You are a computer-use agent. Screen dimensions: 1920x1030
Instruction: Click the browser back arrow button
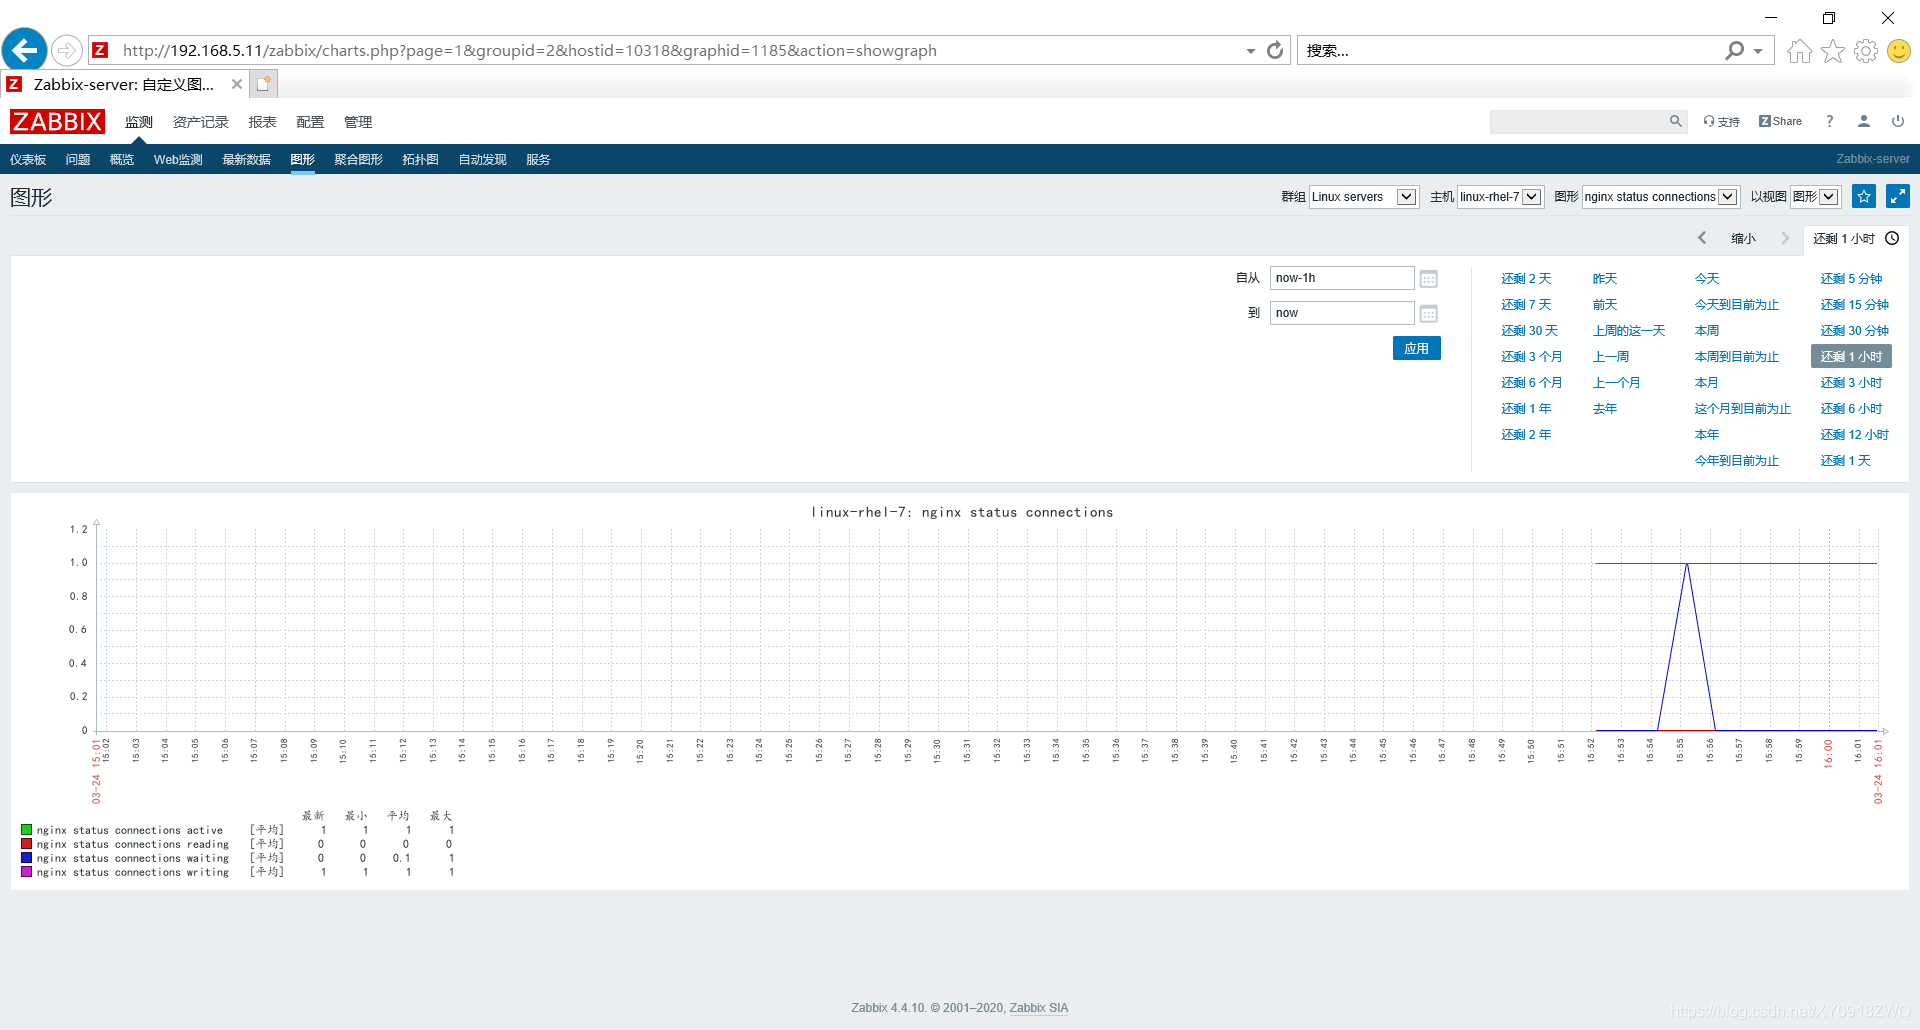pos(25,49)
